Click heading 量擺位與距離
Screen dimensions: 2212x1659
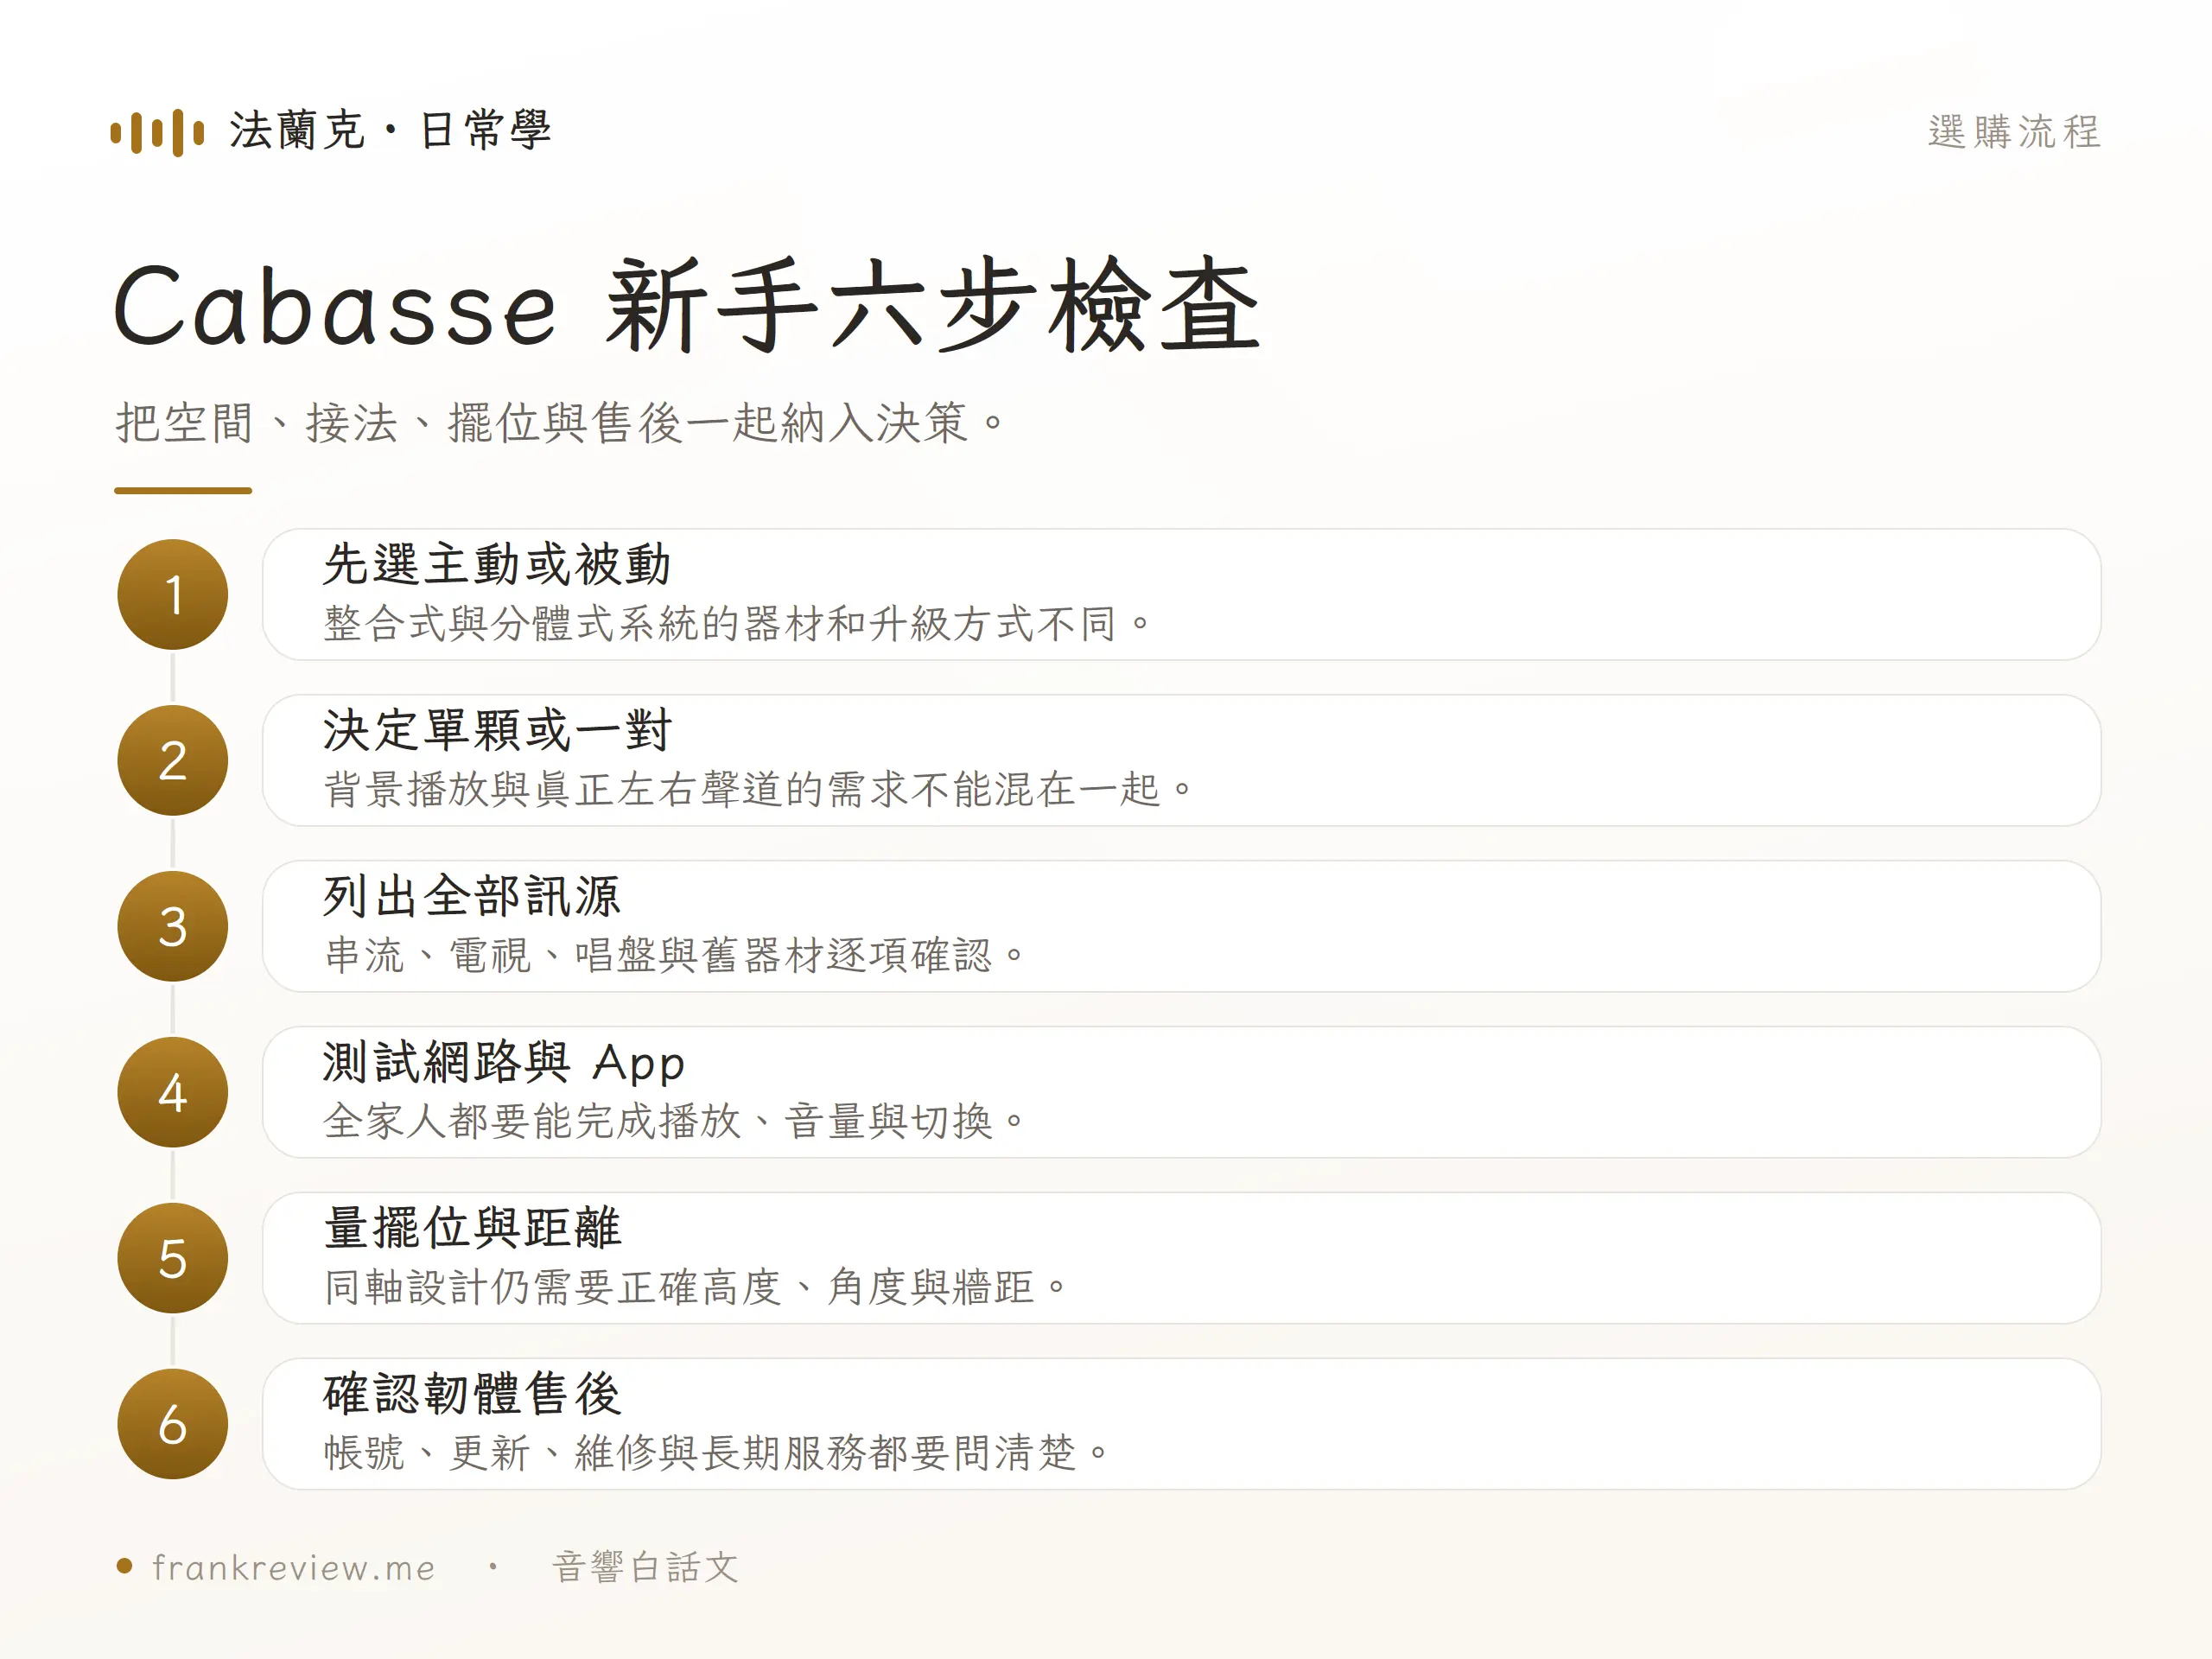click(x=472, y=1229)
